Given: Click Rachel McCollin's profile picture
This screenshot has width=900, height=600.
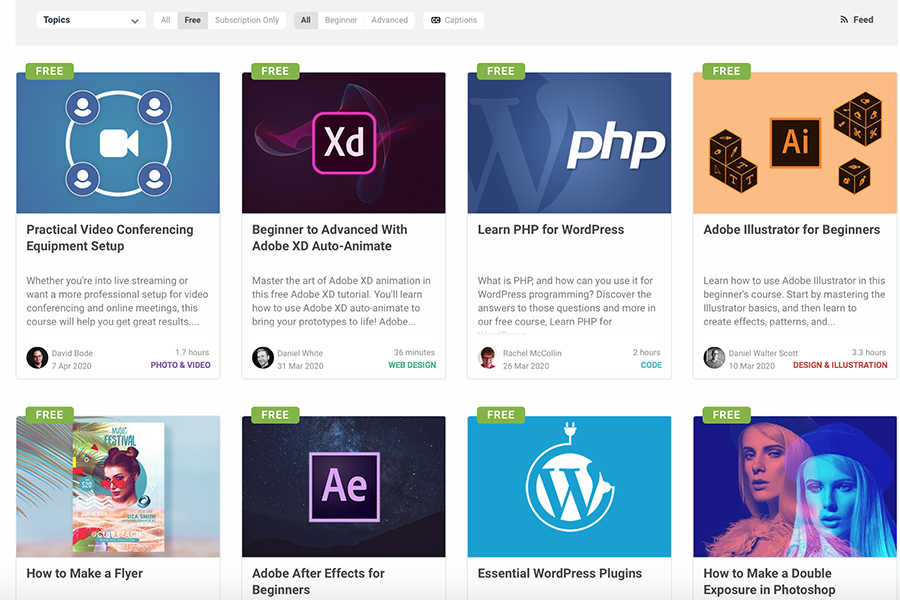Looking at the screenshot, I should click(x=488, y=358).
